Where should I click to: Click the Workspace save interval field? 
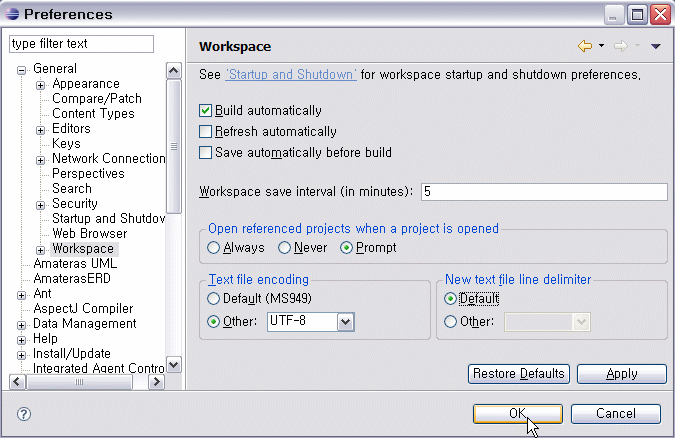(543, 191)
